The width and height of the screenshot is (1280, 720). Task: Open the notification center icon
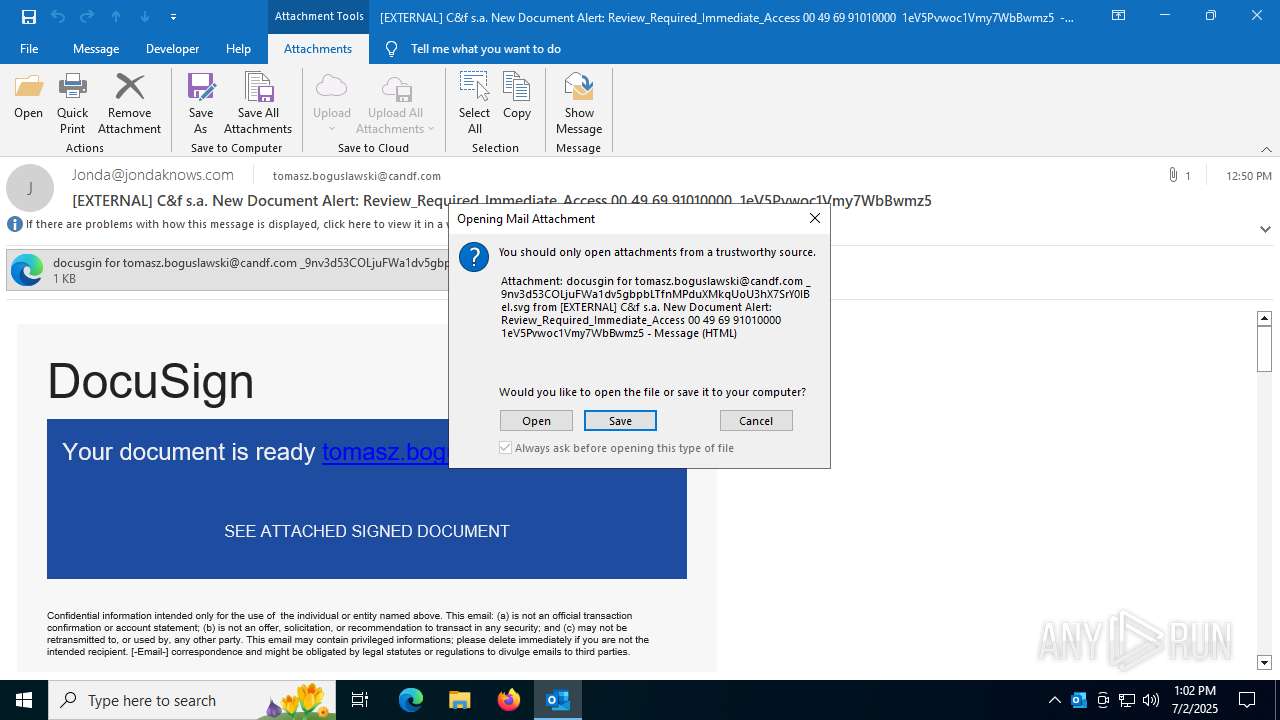[1247, 700]
